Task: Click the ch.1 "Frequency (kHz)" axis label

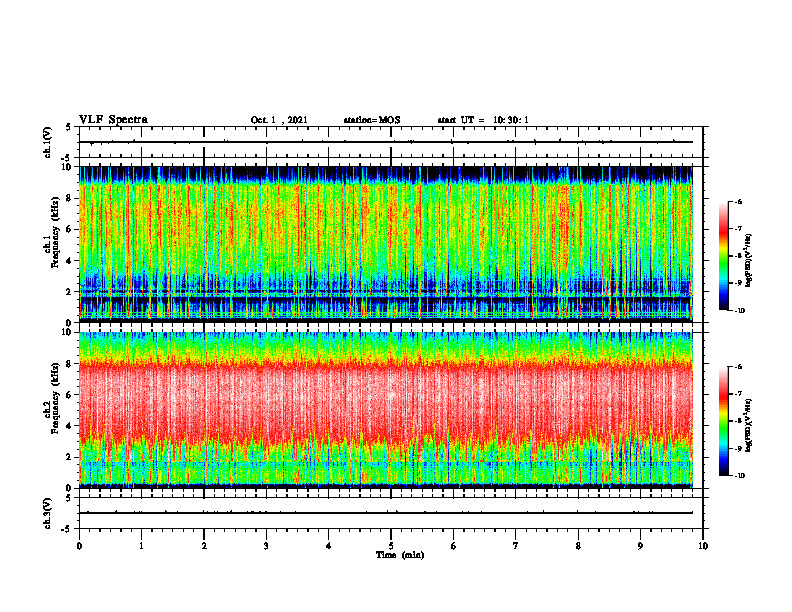Action: point(55,232)
